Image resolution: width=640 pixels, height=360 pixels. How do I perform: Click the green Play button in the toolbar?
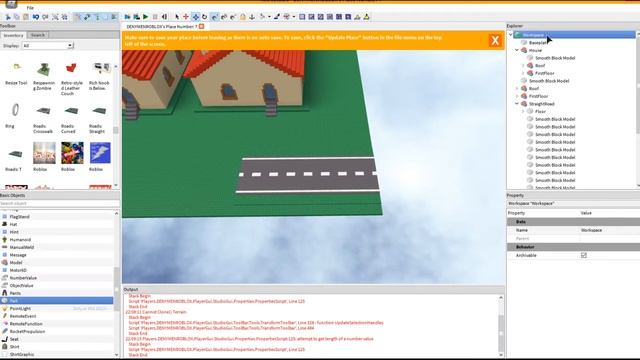click(145, 17)
